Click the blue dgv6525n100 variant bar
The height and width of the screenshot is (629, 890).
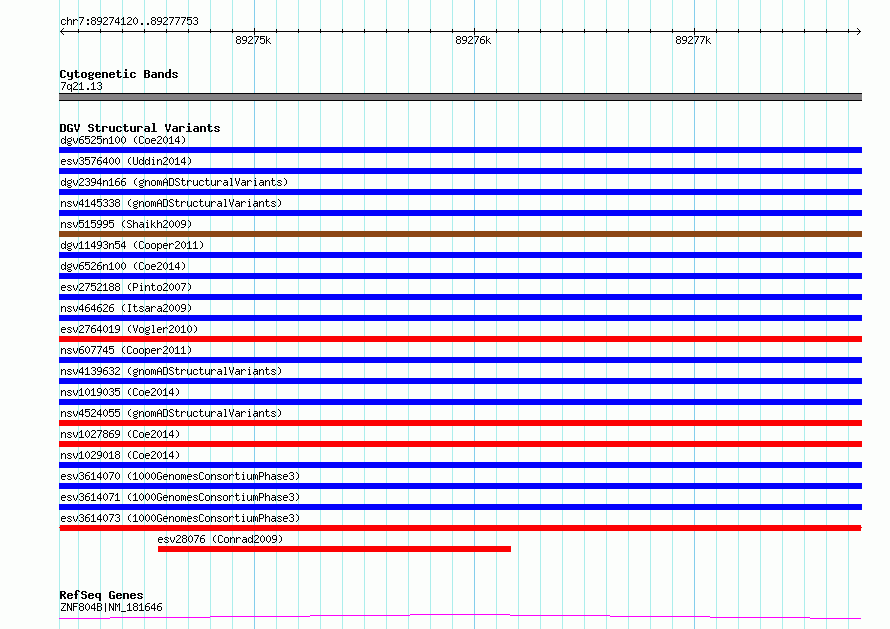tap(460, 150)
